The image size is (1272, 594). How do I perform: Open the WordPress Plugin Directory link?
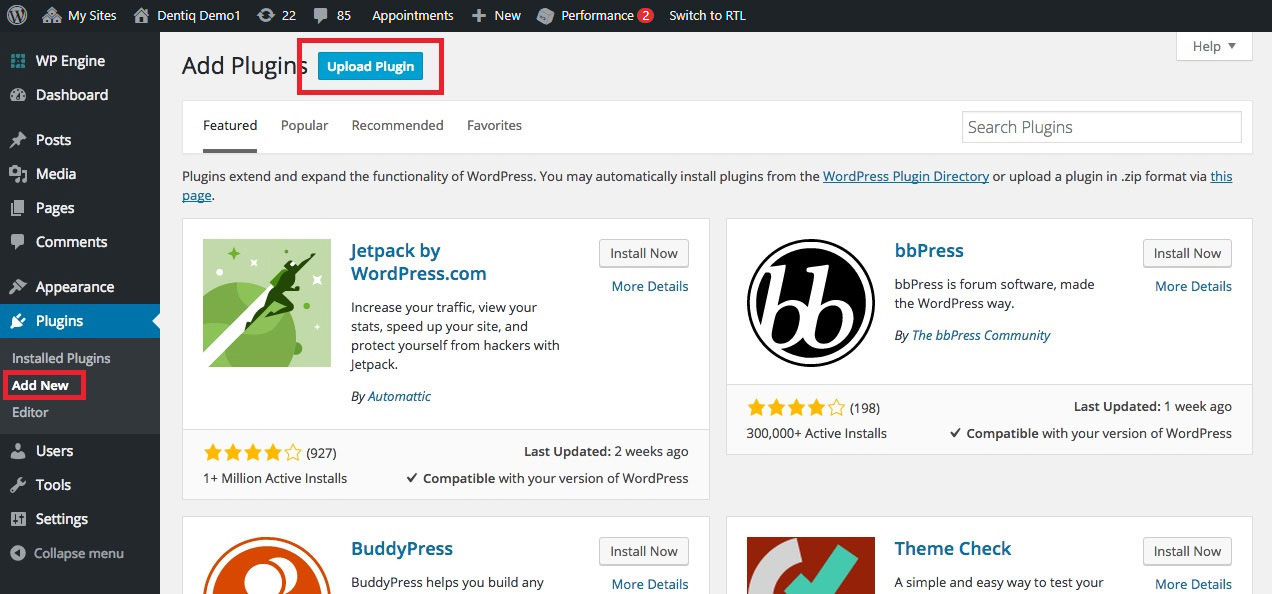coord(905,176)
